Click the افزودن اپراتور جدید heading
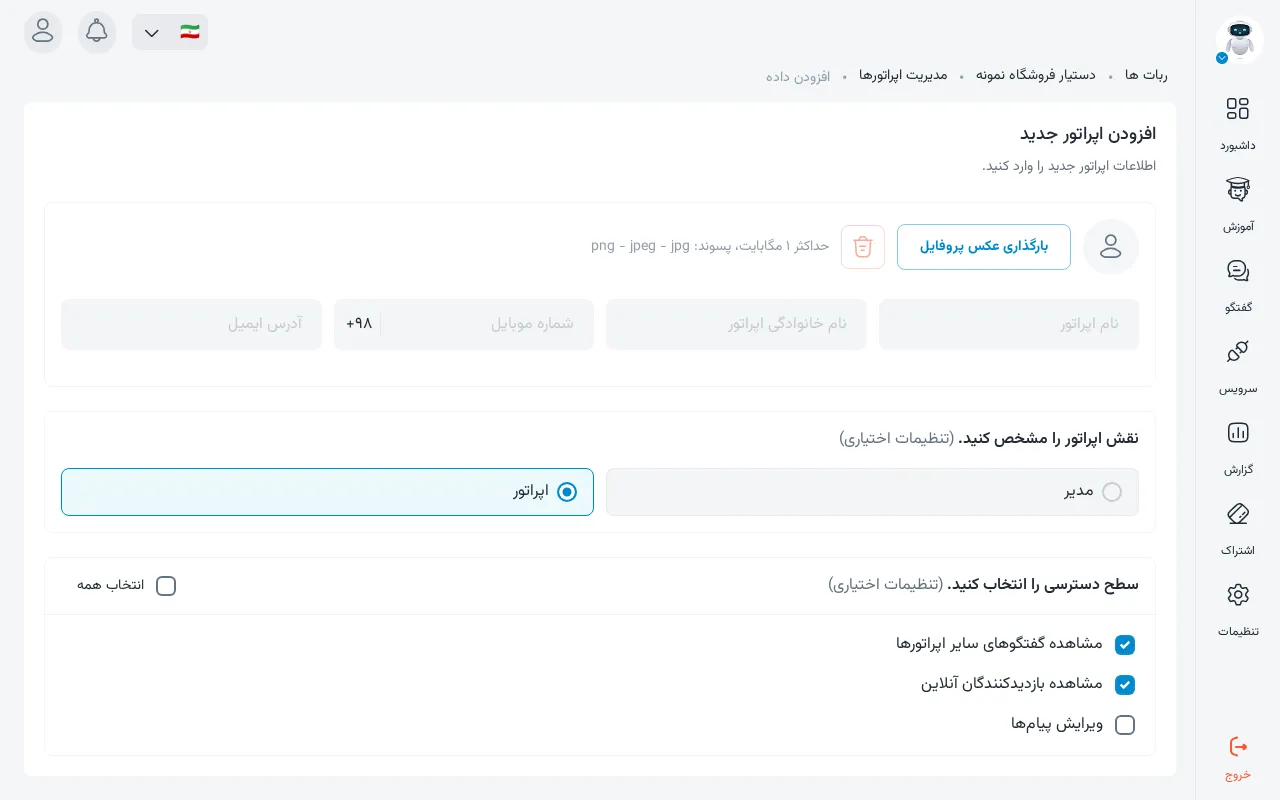The width and height of the screenshot is (1280, 800). pos(1088,133)
